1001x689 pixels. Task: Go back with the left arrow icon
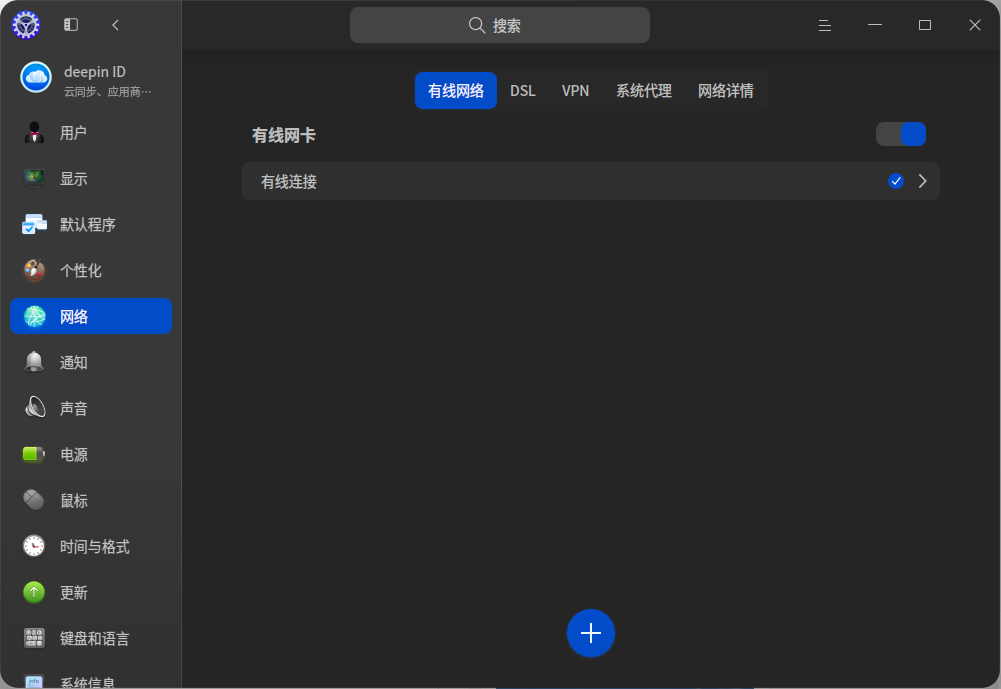[x=116, y=25]
